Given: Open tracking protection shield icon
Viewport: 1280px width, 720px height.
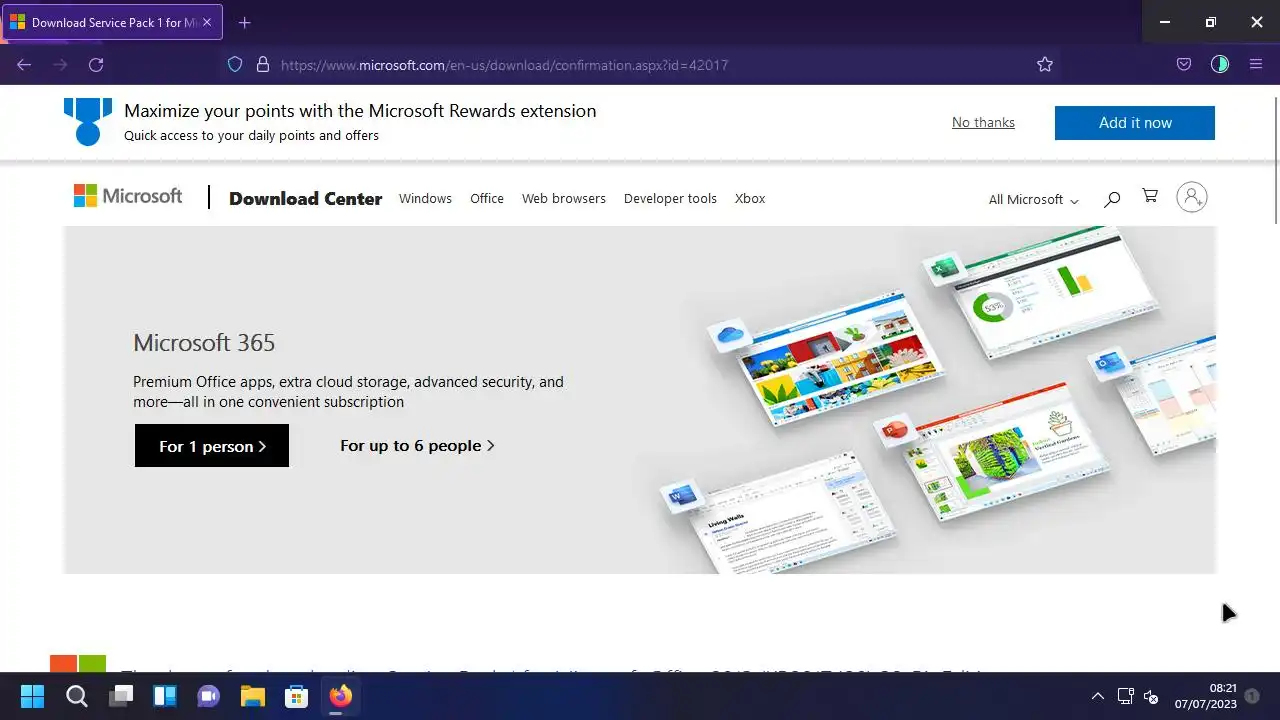Looking at the screenshot, I should 235,64.
